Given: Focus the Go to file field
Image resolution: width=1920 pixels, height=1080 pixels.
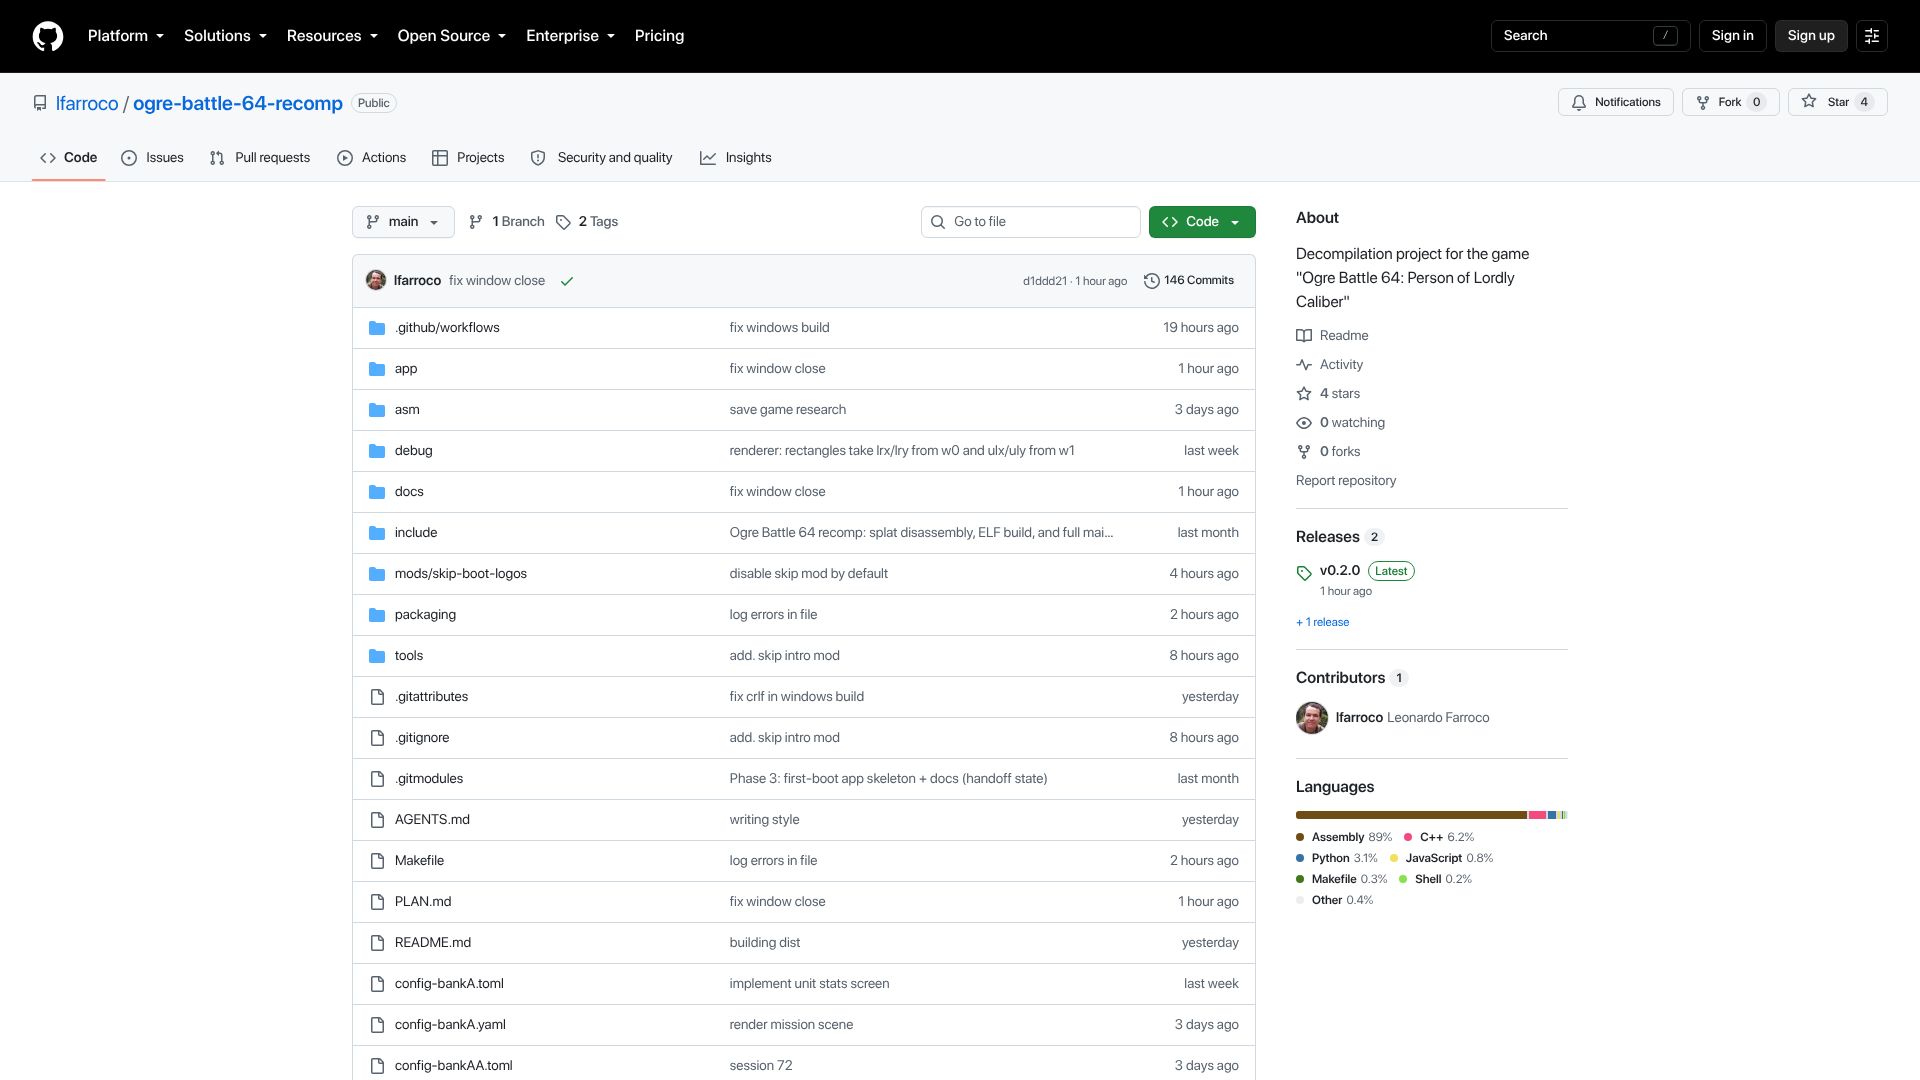Looking at the screenshot, I should pos(1030,222).
